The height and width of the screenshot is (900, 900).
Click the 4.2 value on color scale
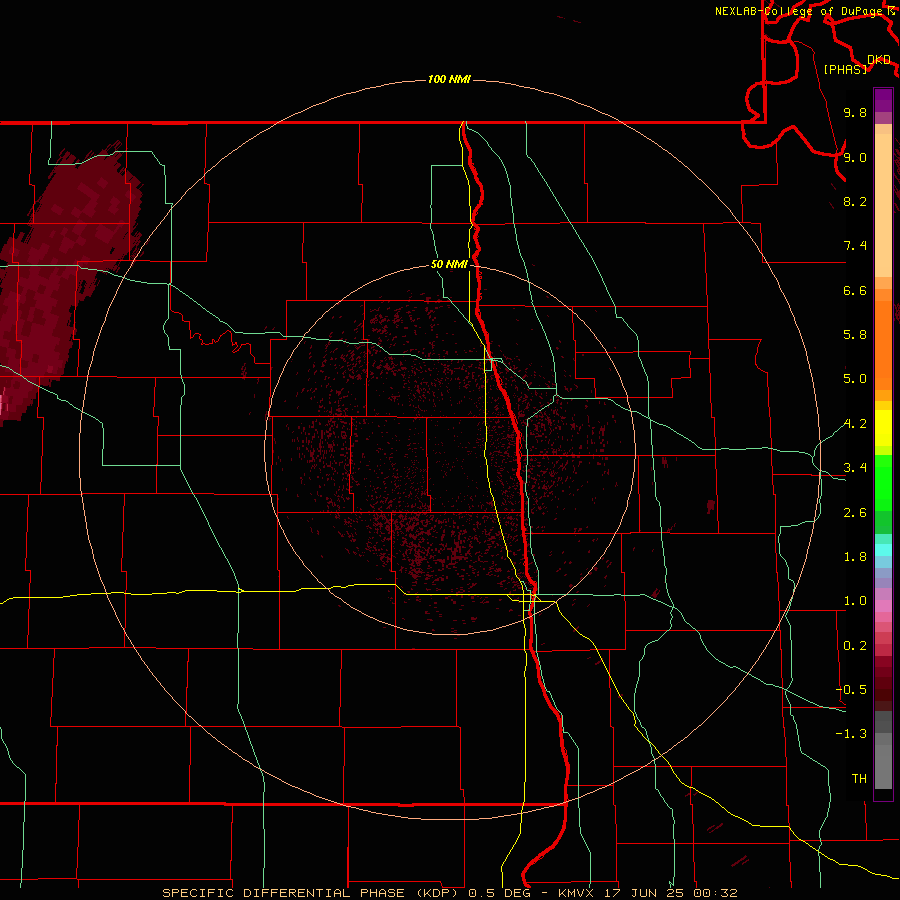coord(855,424)
